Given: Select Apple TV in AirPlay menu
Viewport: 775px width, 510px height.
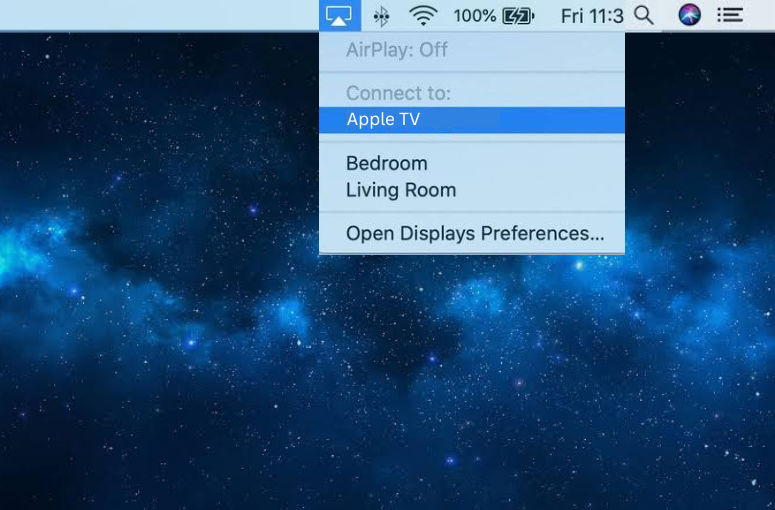Looking at the screenshot, I should tap(472, 120).
